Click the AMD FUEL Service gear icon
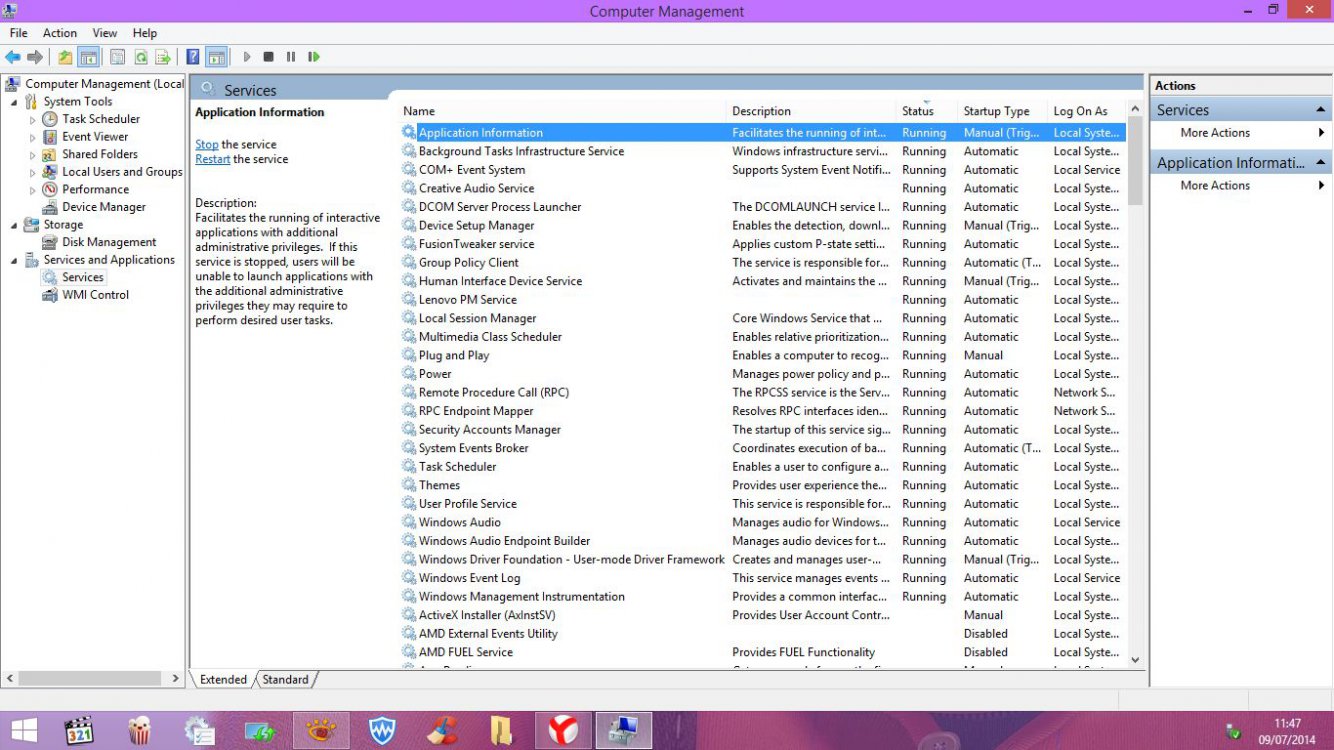Screen dimensions: 1334x750 click(409, 652)
